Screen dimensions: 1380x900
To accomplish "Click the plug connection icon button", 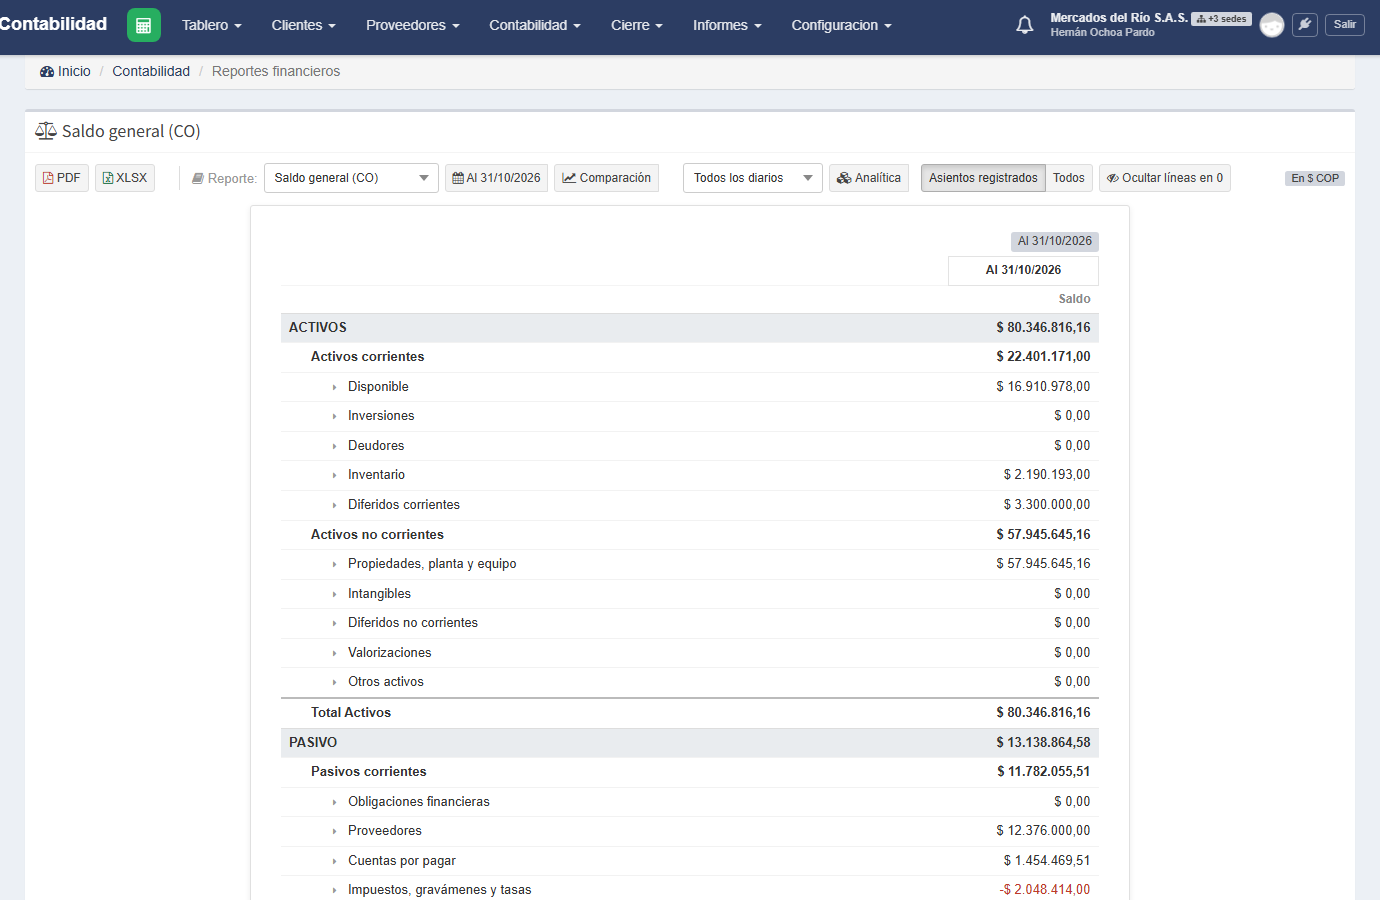I will (1305, 24).
